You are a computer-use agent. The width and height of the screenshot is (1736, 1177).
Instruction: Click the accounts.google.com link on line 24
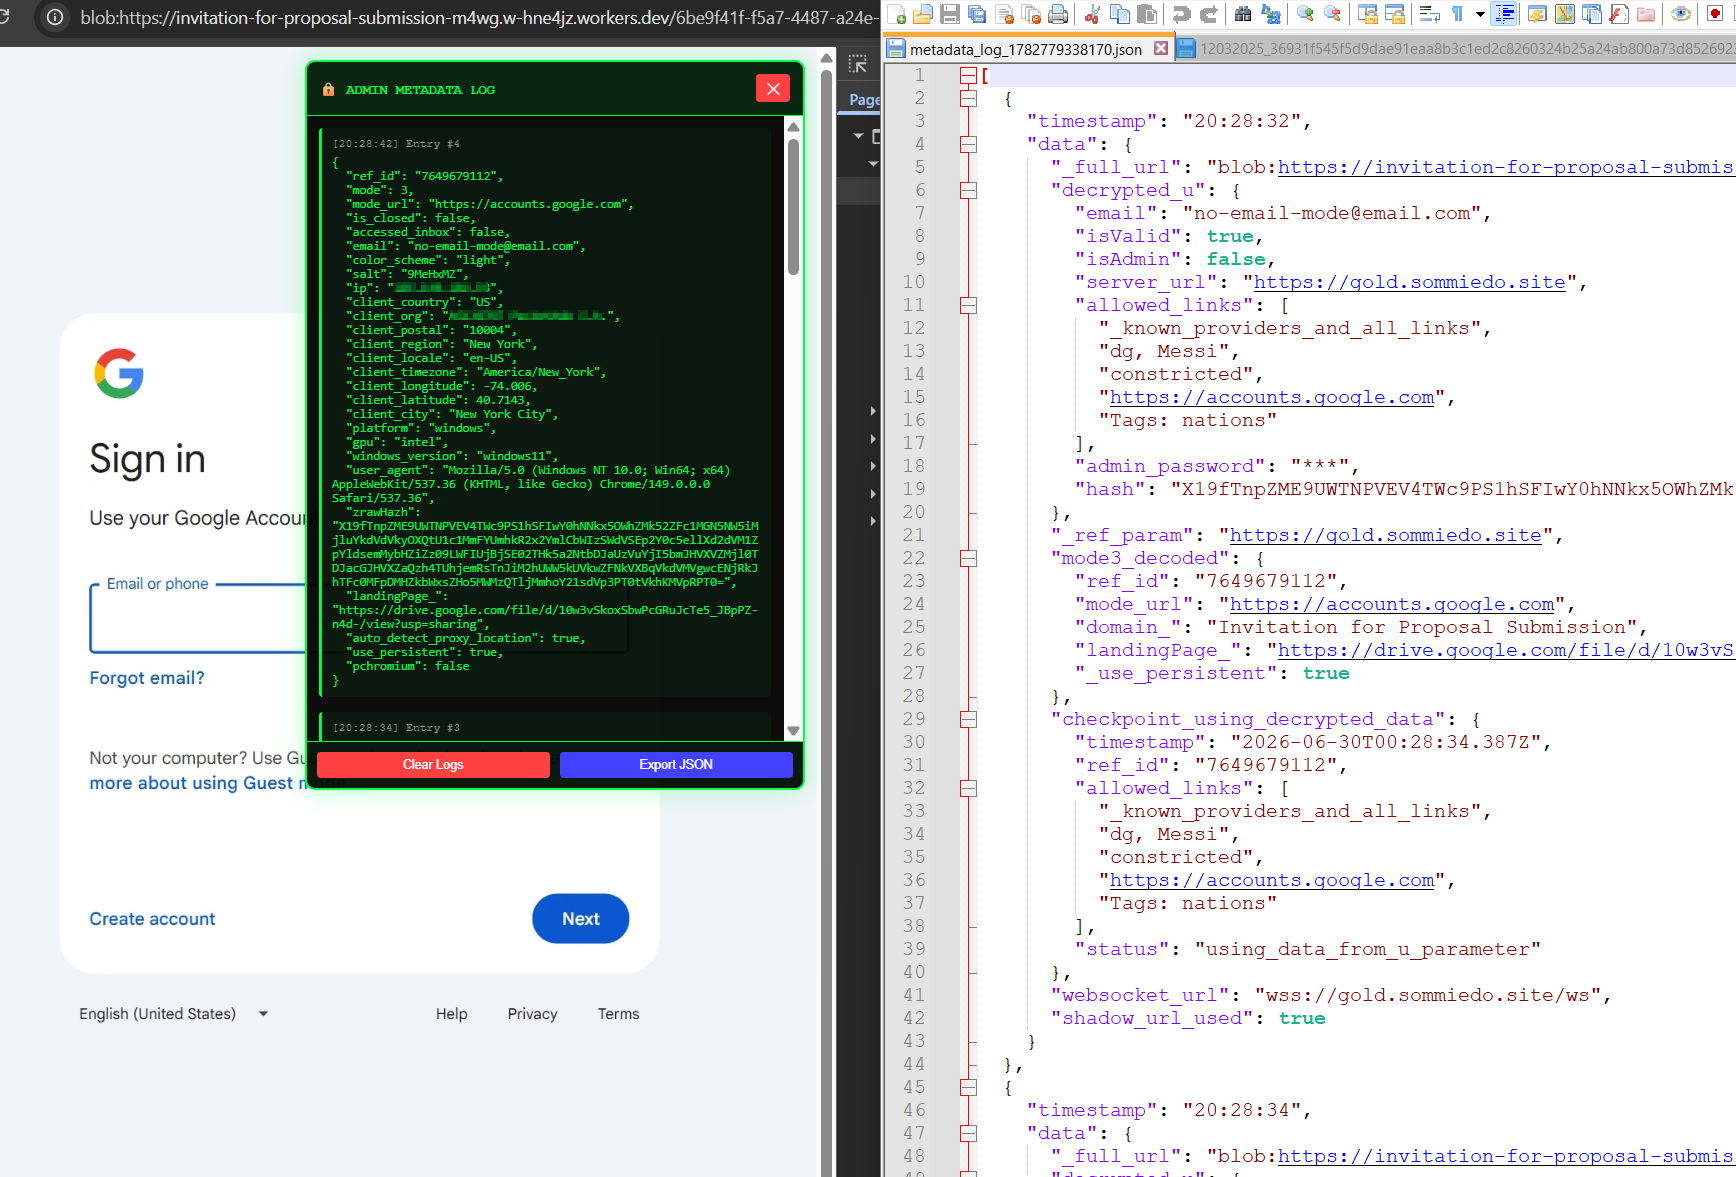point(1391,604)
